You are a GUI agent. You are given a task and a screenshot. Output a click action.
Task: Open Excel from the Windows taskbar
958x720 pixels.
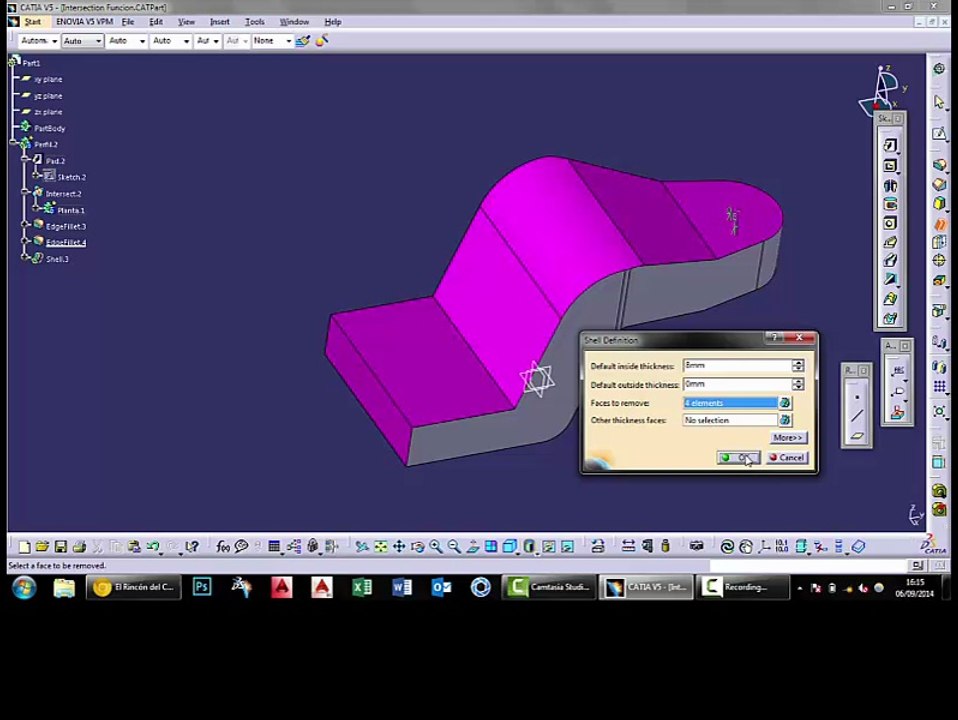coord(362,587)
